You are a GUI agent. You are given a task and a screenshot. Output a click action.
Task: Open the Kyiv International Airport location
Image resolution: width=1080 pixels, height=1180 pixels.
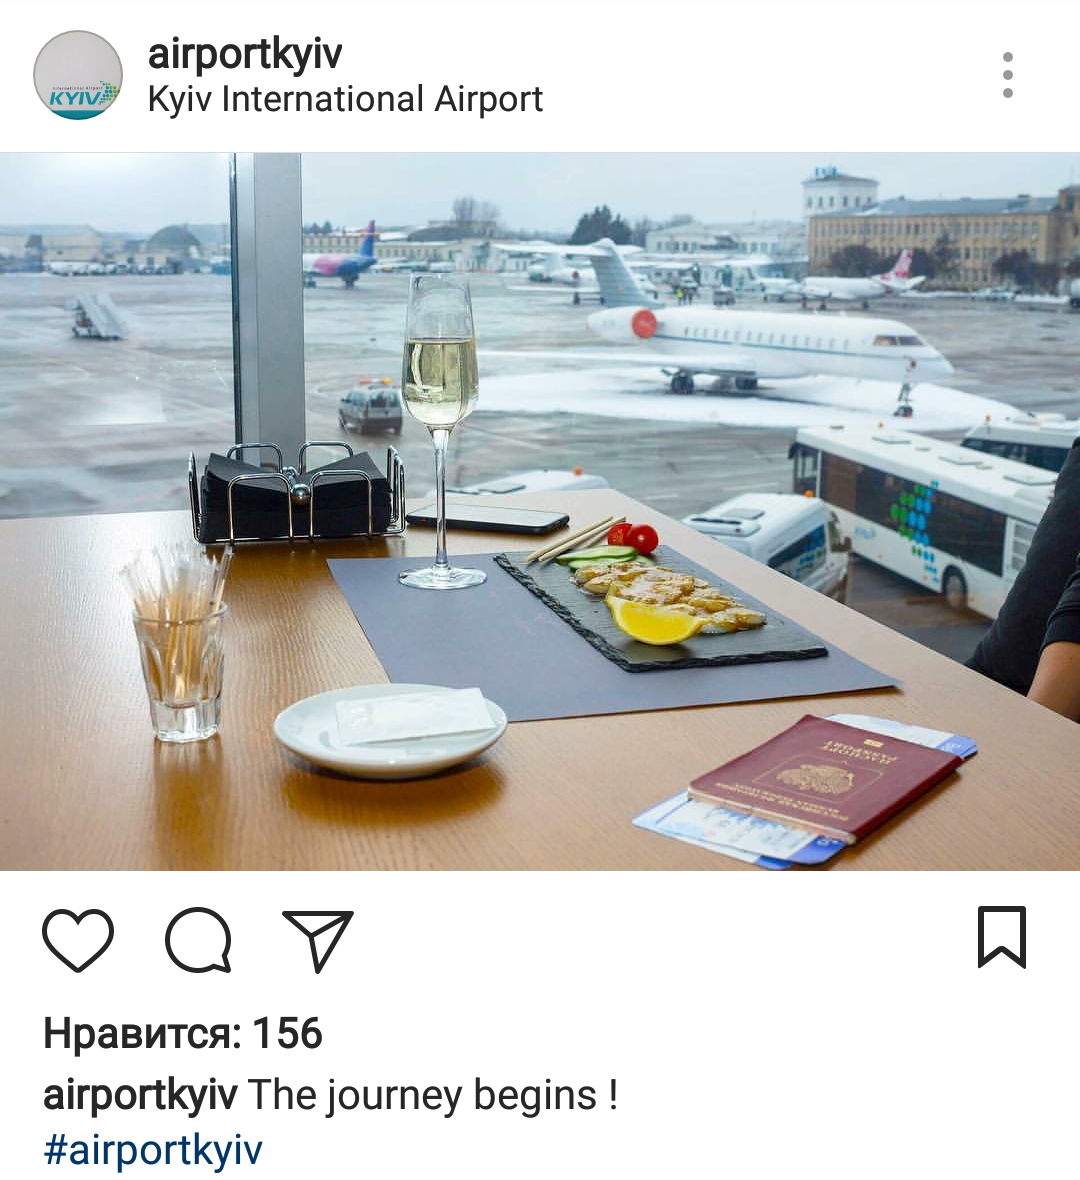click(x=345, y=99)
